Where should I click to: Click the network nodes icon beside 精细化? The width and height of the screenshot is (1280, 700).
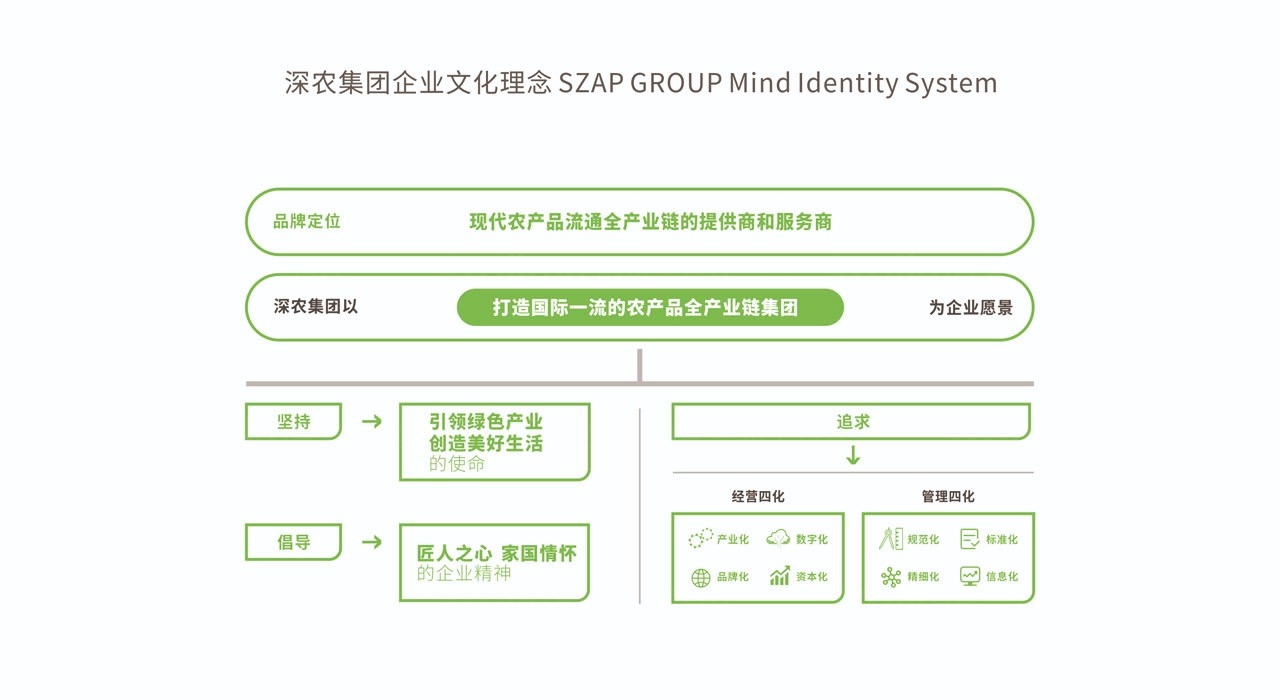click(x=890, y=577)
